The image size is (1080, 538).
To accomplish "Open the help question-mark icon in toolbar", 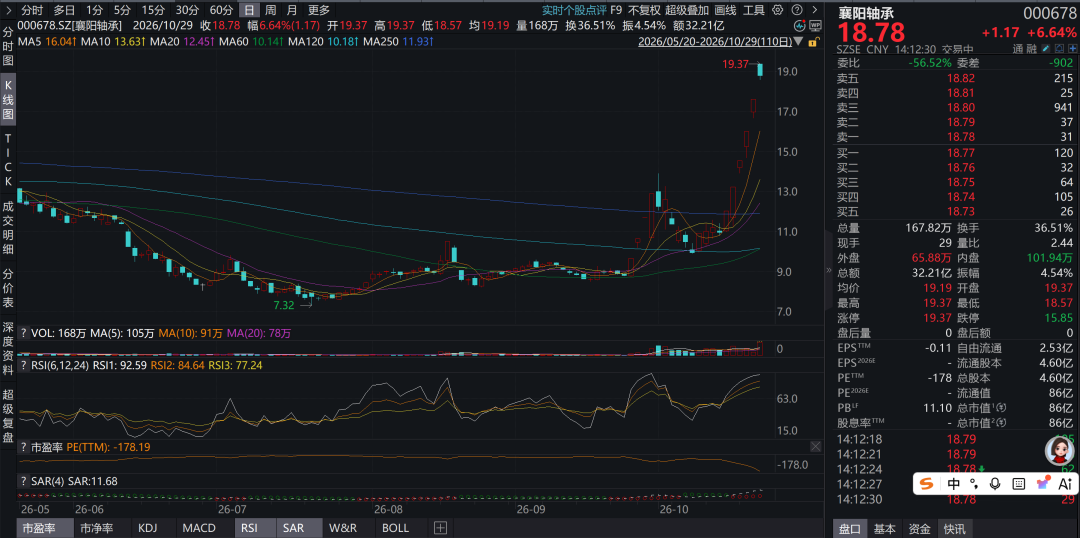I will (x=797, y=10).
